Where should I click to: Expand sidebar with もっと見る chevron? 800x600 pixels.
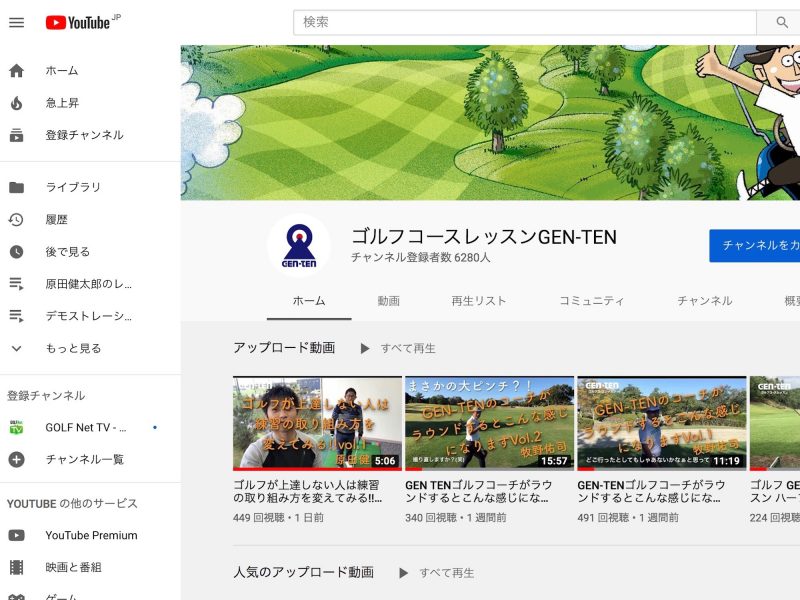[x=16, y=348]
